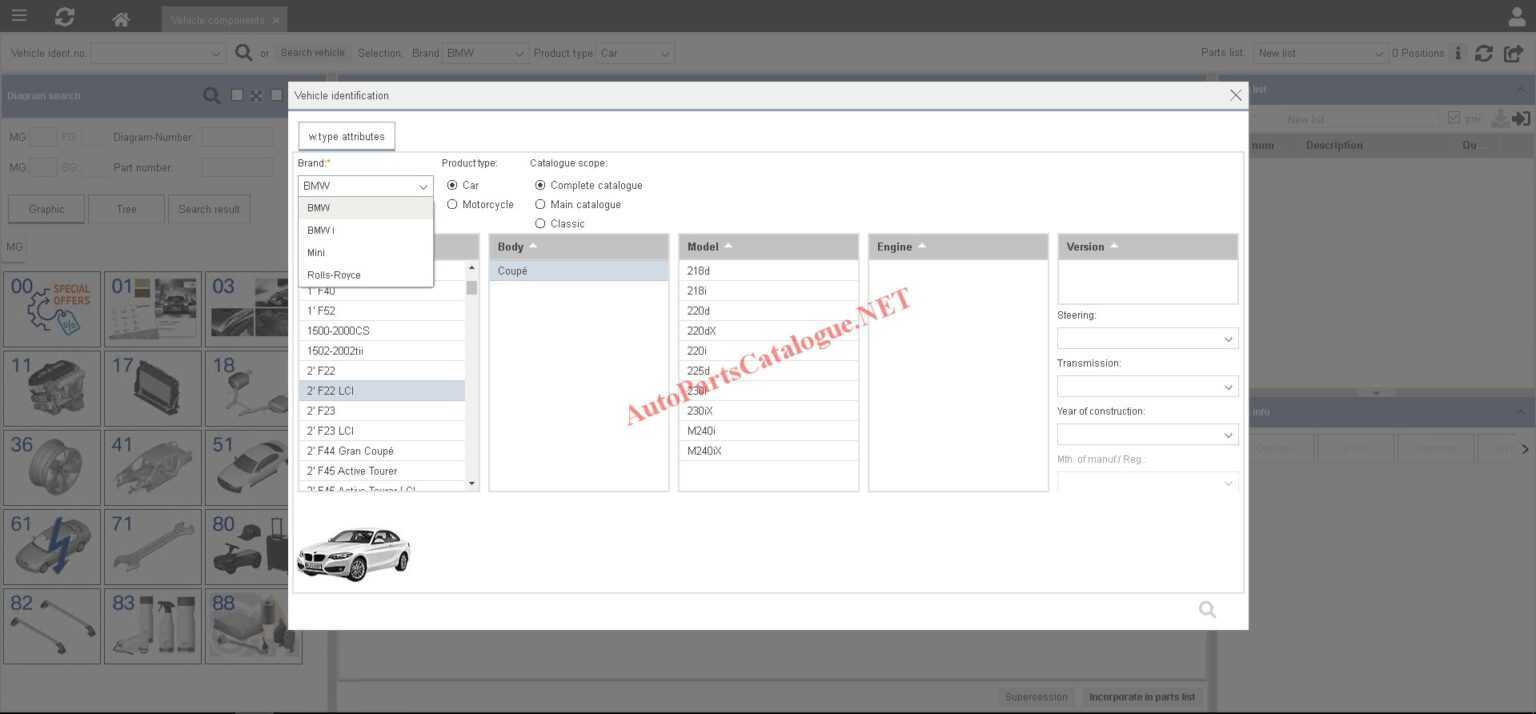Pick the 2' F44 Gran Coupé series

pos(350,451)
